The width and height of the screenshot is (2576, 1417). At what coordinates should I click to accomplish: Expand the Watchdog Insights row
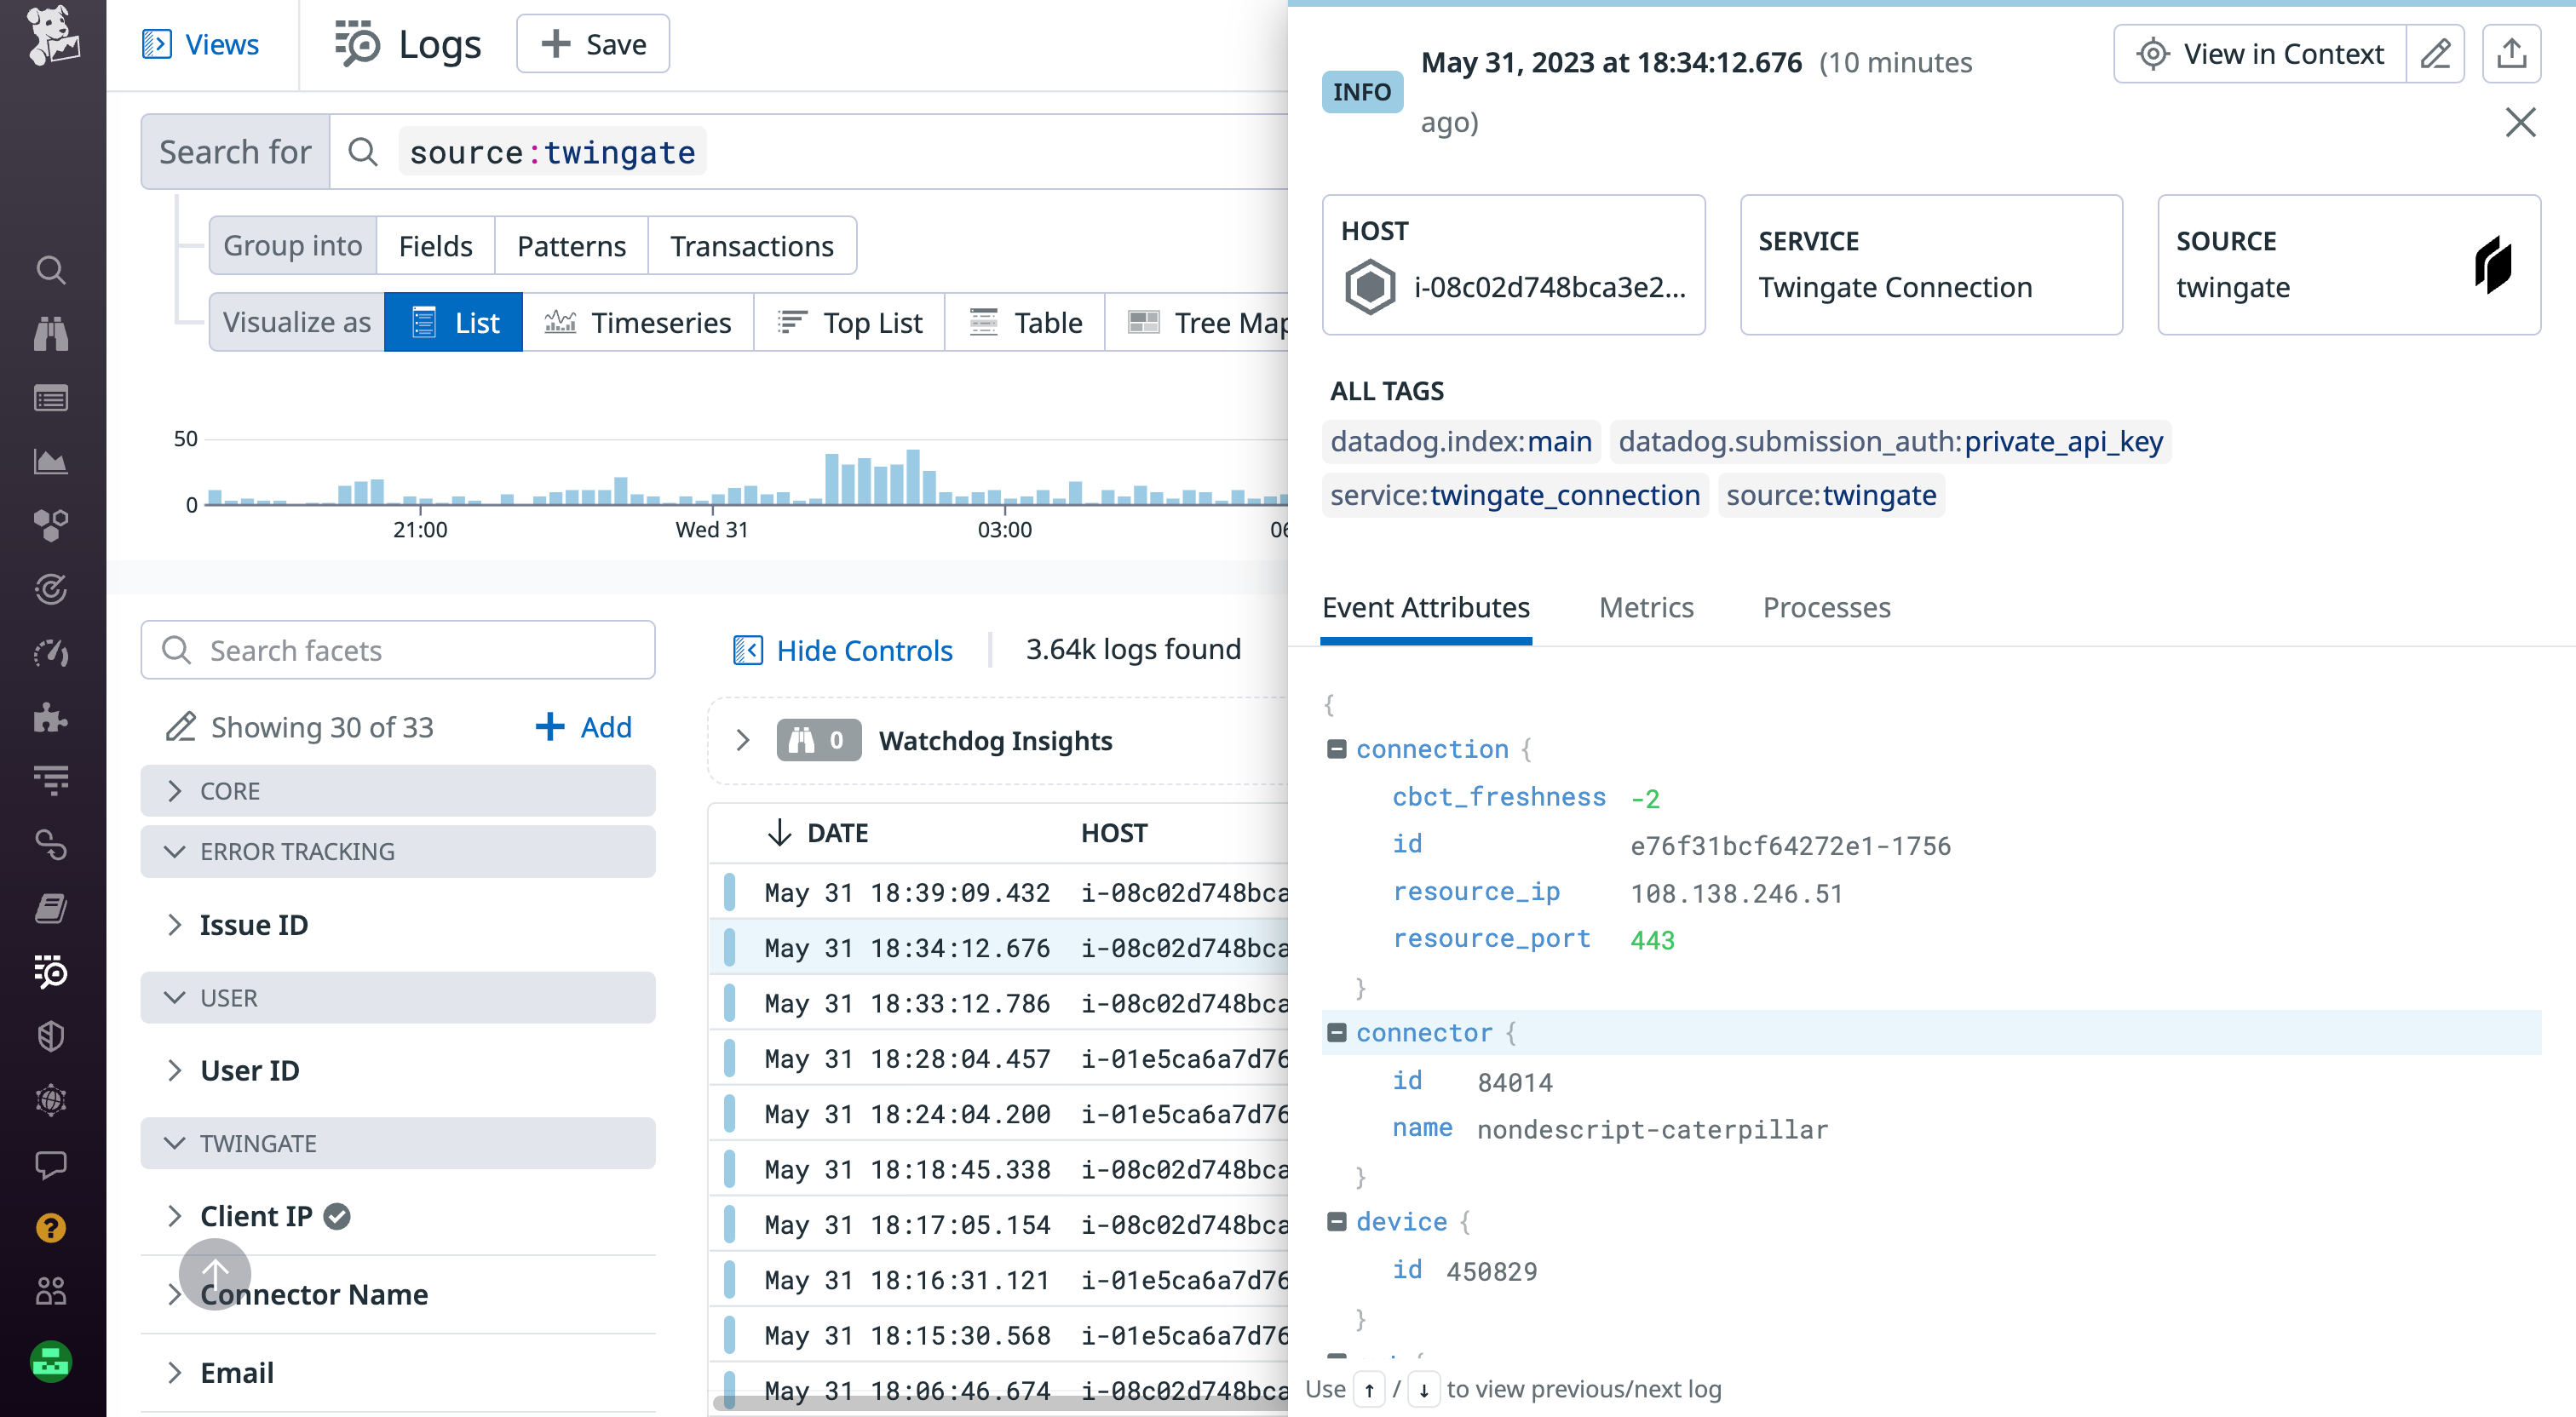point(744,740)
